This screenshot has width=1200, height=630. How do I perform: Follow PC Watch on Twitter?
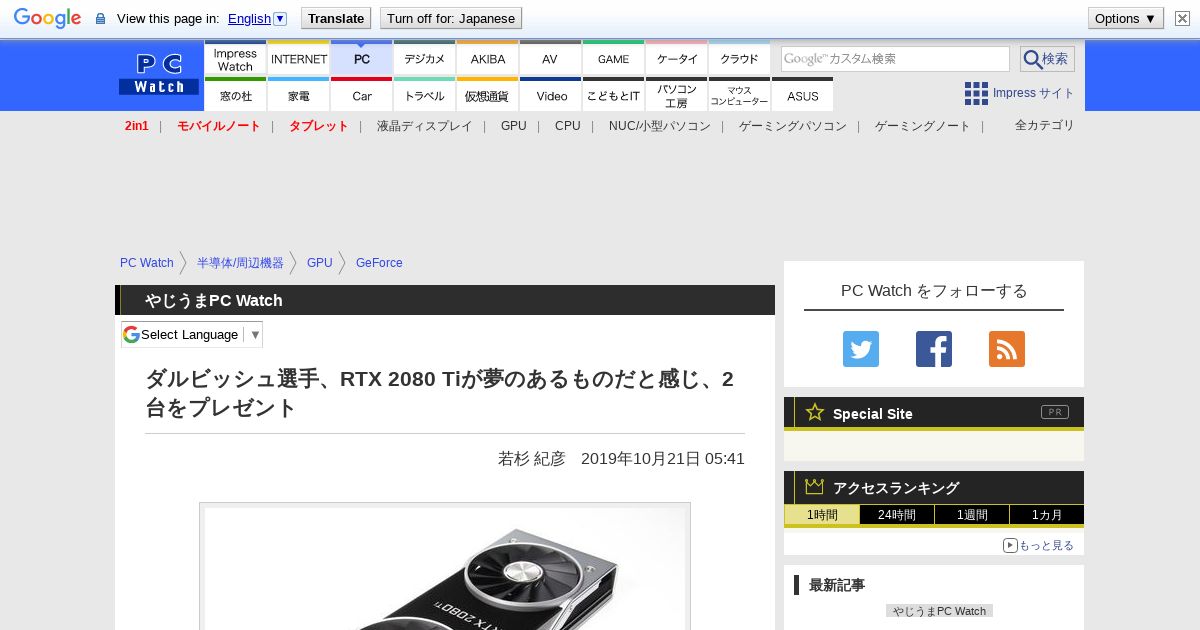coord(861,349)
